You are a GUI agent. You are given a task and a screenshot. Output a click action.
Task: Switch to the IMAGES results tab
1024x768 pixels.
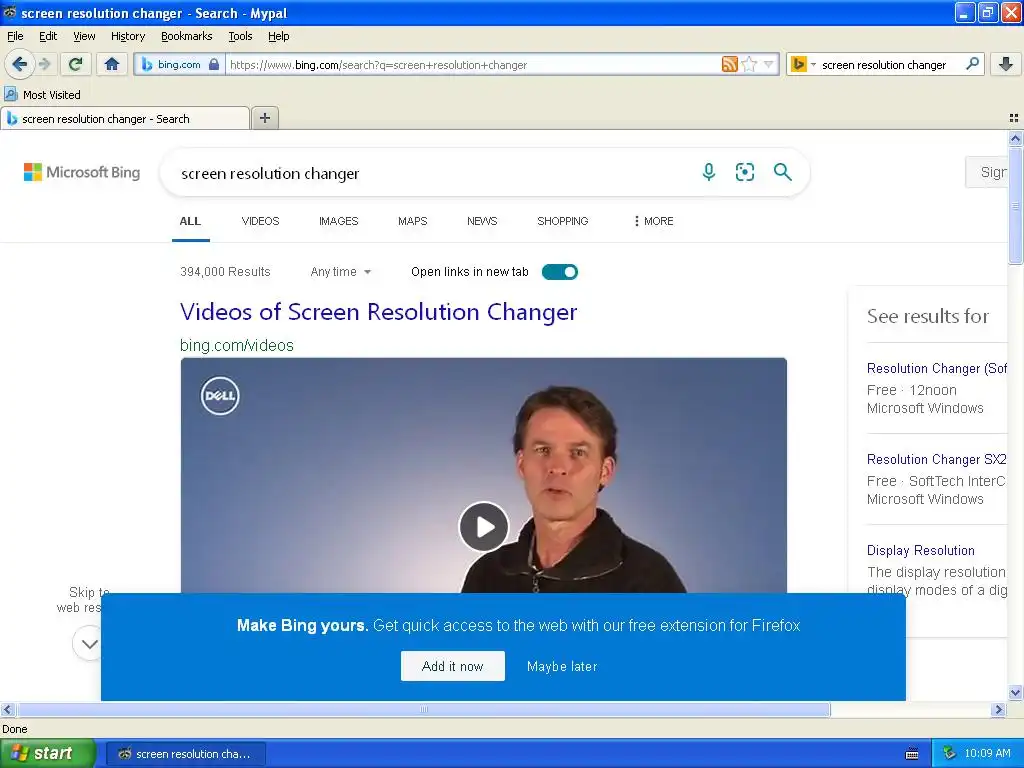[x=338, y=221]
